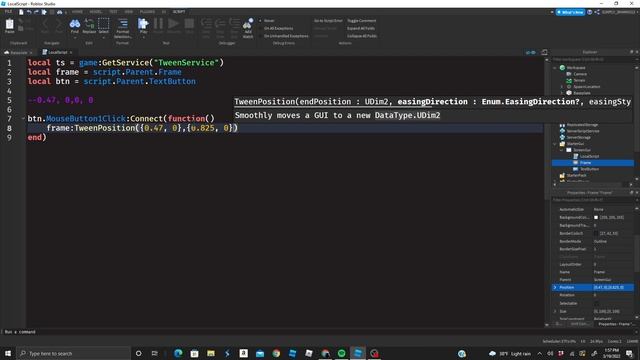Click the navigate Forward arrow
This screenshot has height=360, width=640.
tap(59, 25)
